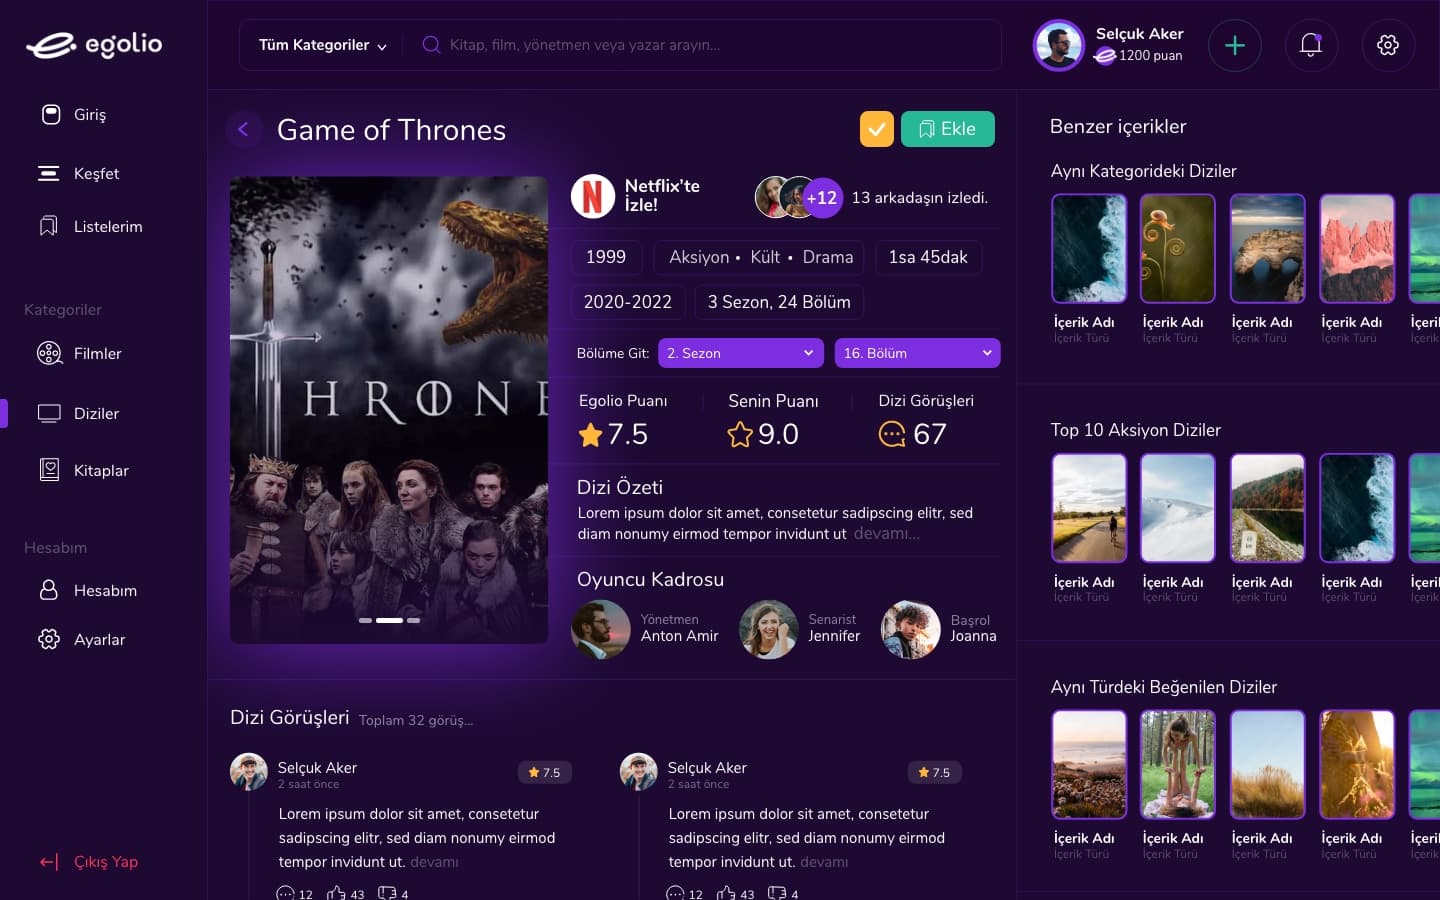Screen dimensions: 1440x900
Task: Click devamı in the first review
Action: (x=434, y=862)
